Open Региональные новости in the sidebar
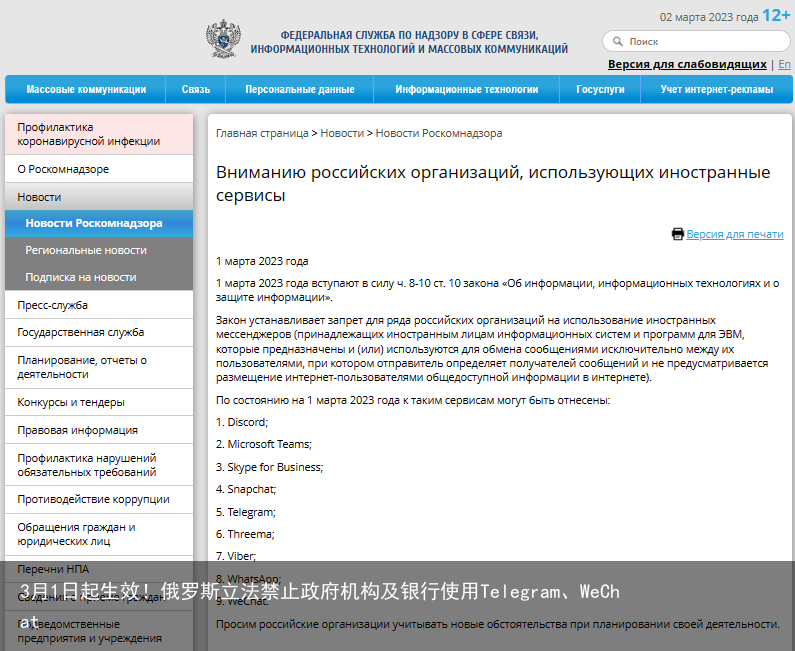This screenshot has width=795, height=651. [x=99, y=250]
